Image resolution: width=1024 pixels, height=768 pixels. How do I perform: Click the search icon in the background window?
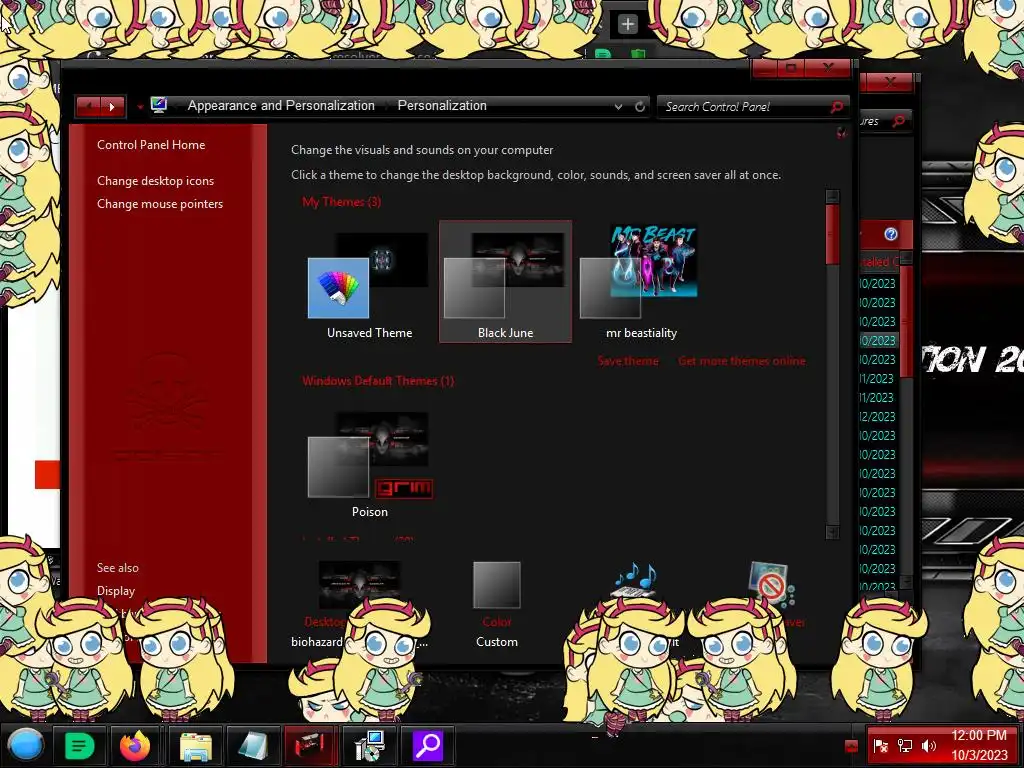click(899, 121)
